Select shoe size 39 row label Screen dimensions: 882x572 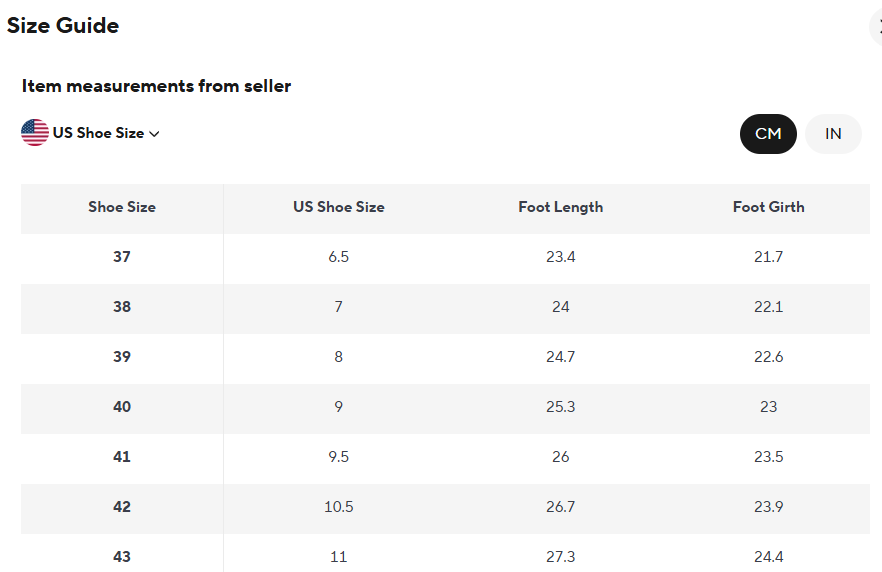[122, 357]
